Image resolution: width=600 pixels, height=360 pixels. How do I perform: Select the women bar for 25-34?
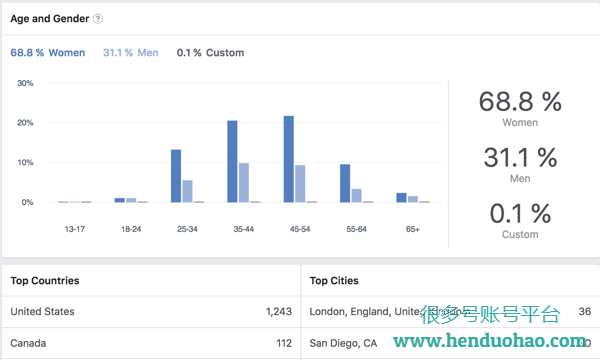click(176, 176)
